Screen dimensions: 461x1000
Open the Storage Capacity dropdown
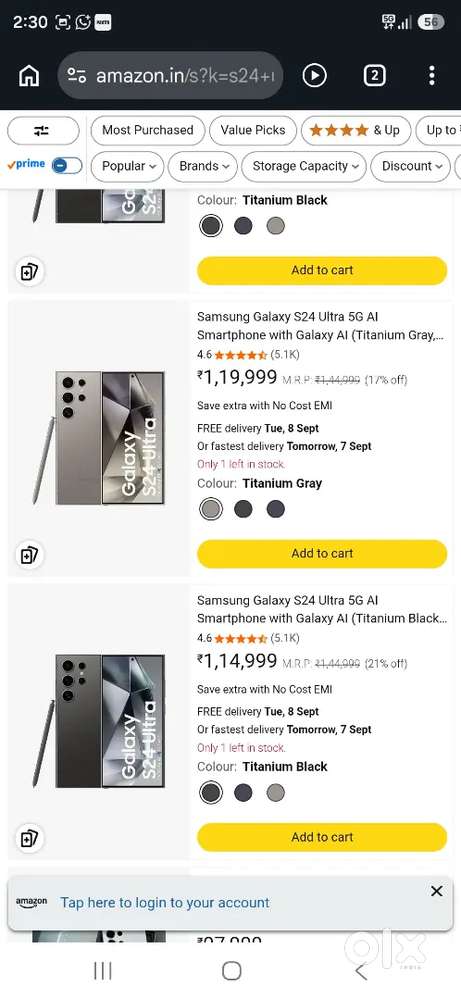304,166
